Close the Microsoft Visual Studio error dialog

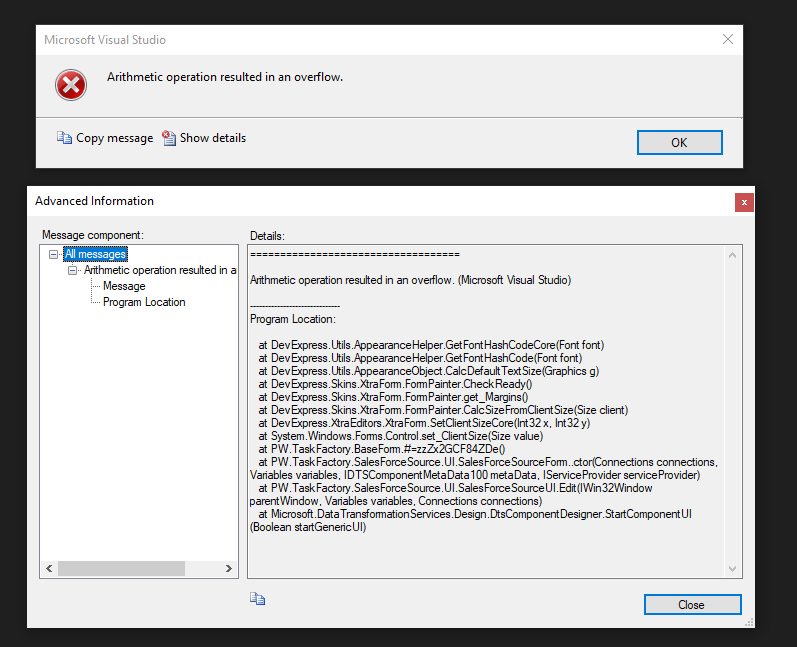coord(728,39)
